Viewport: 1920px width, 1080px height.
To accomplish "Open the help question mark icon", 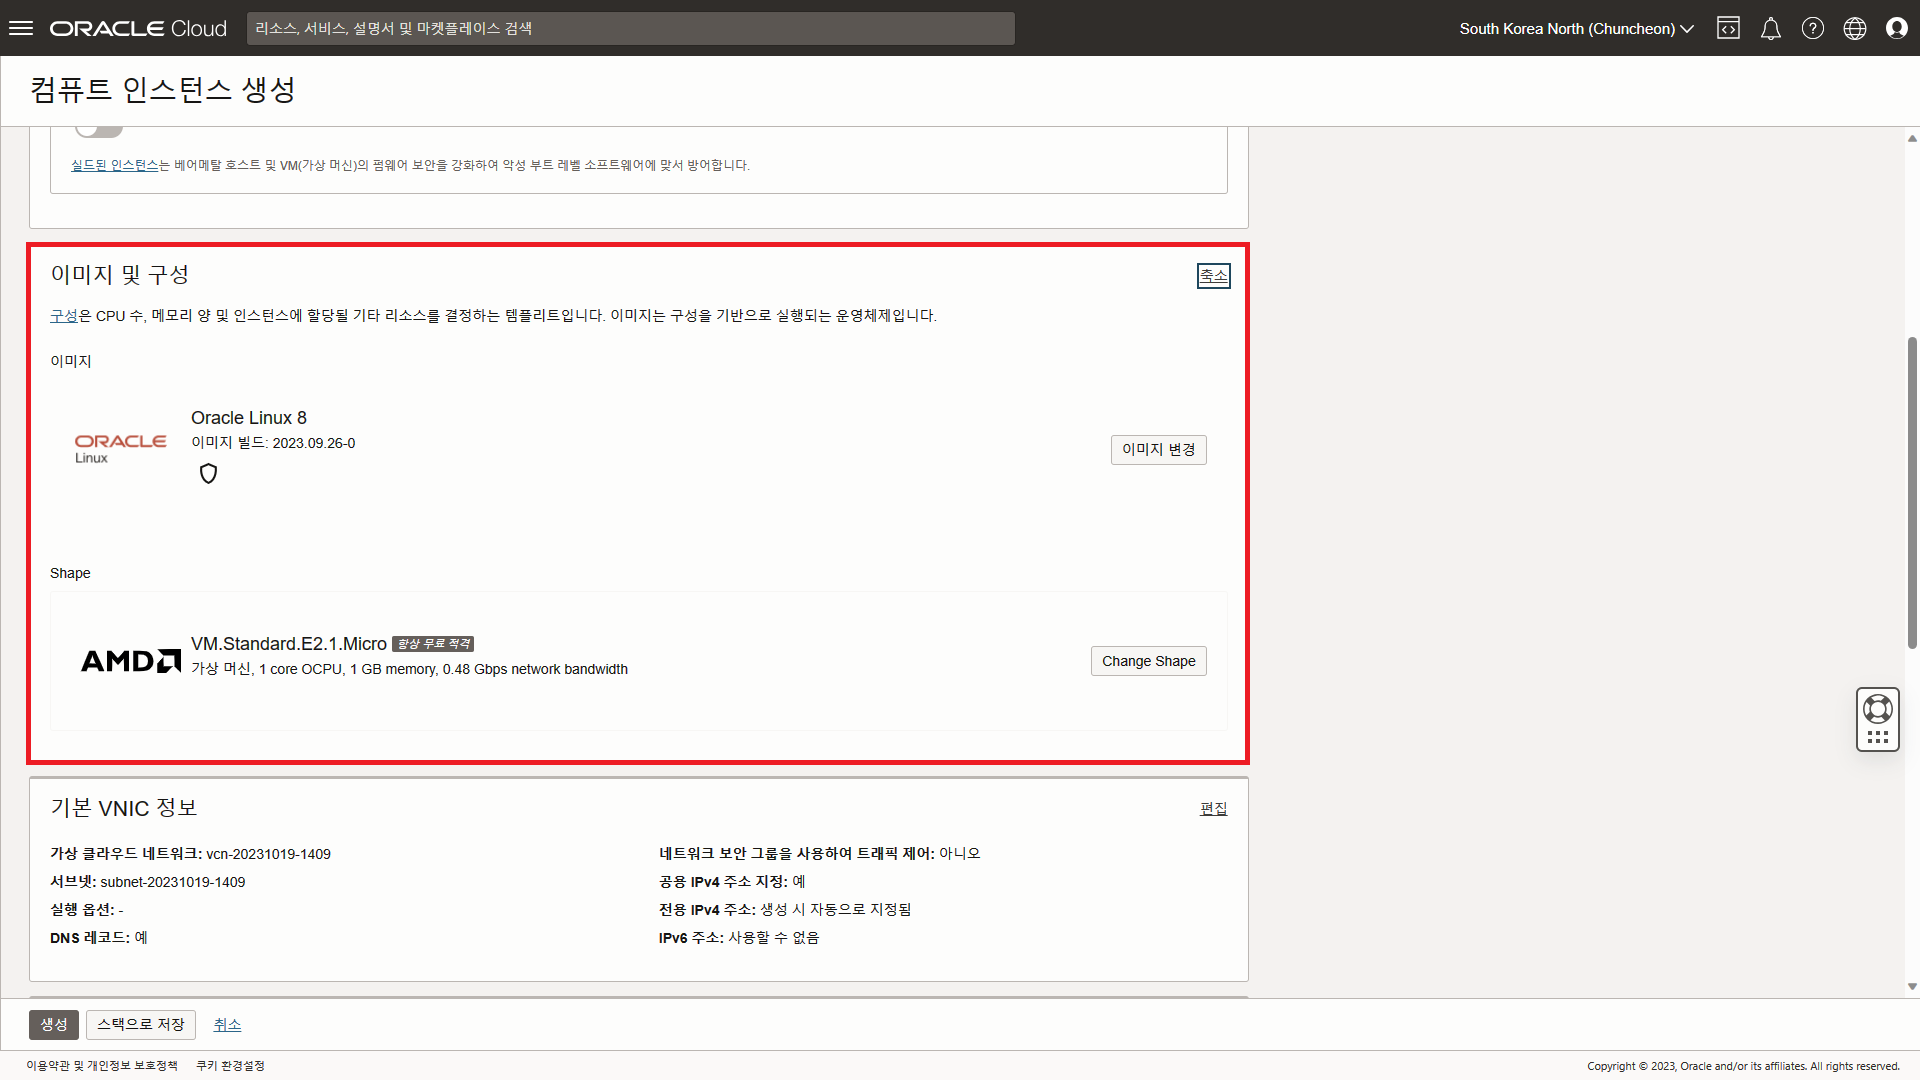I will click(1812, 28).
